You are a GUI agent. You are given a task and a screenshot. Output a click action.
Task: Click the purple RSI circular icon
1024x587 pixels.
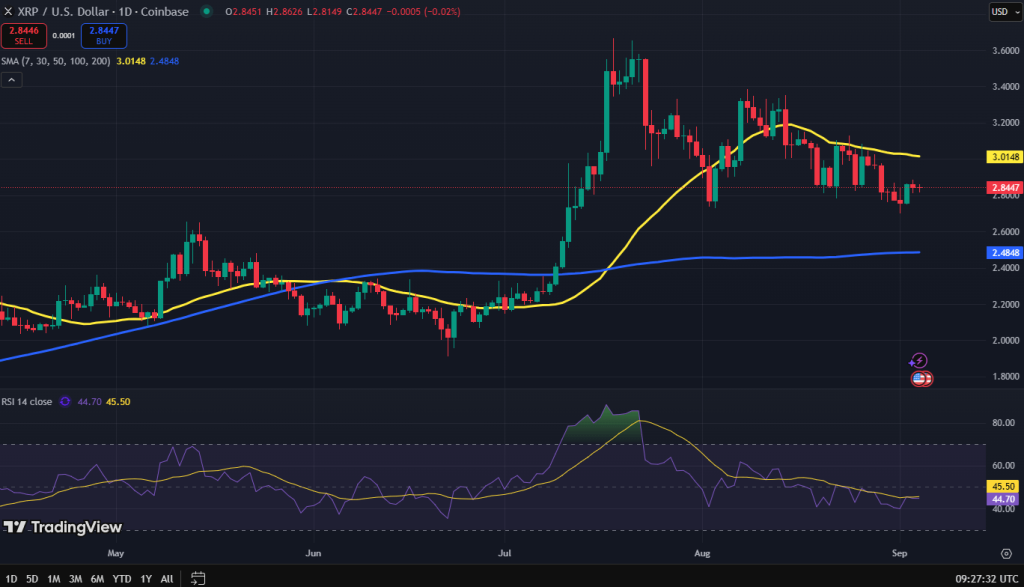tap(65, 402)
